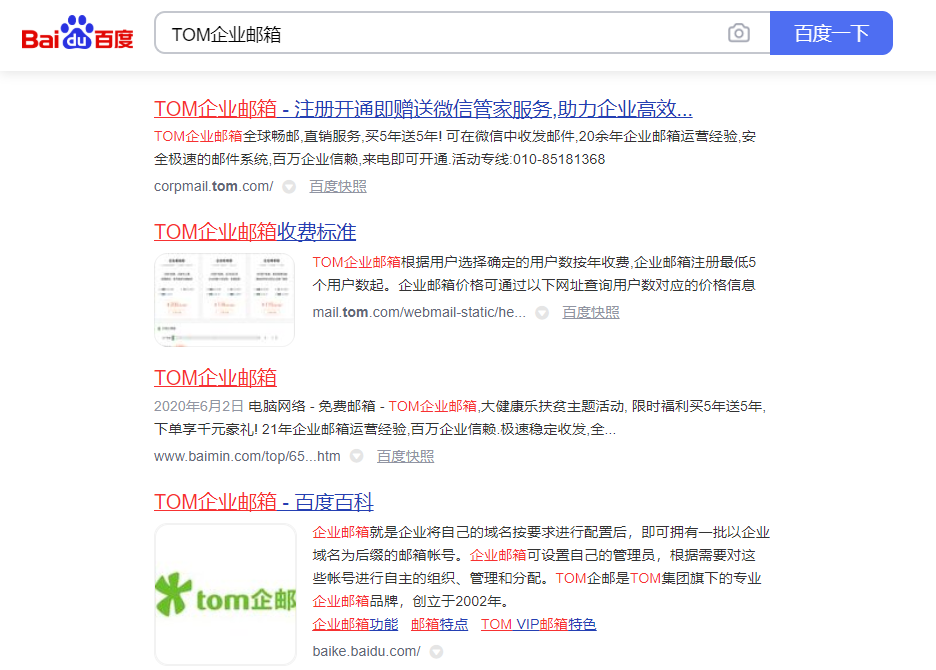
Task: Click the Baidu logo
Action: (78, 34)
